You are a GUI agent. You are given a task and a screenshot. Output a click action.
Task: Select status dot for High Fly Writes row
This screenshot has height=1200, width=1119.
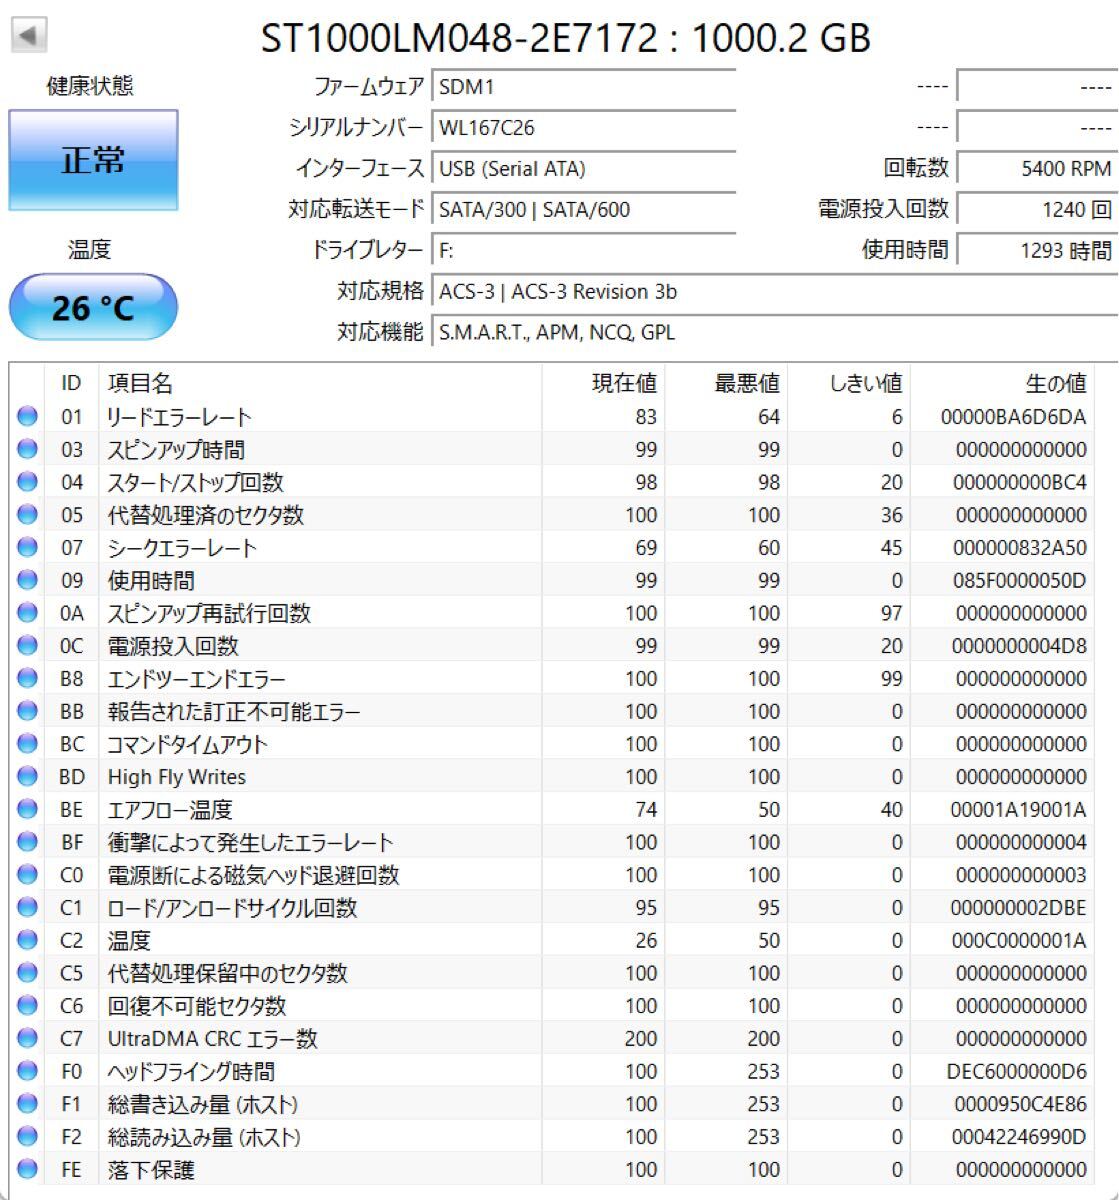tap(27, 776)
